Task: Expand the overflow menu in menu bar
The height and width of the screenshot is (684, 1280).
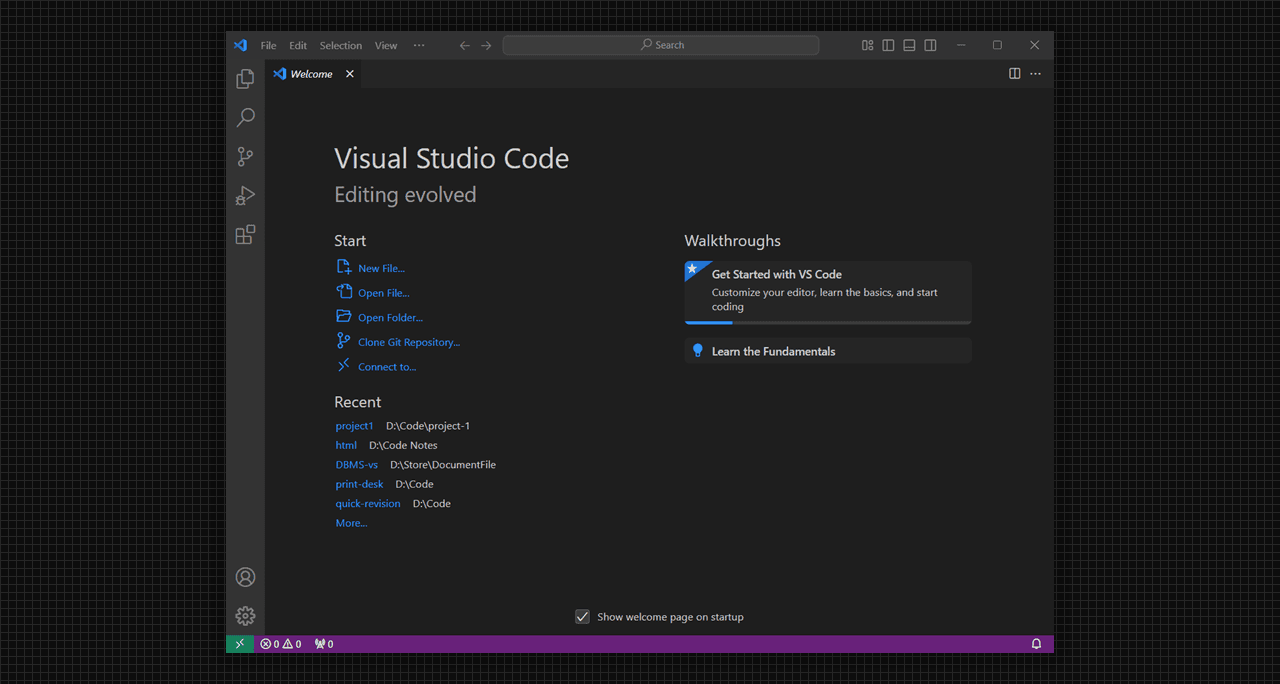Action: (x=418, y=45)
